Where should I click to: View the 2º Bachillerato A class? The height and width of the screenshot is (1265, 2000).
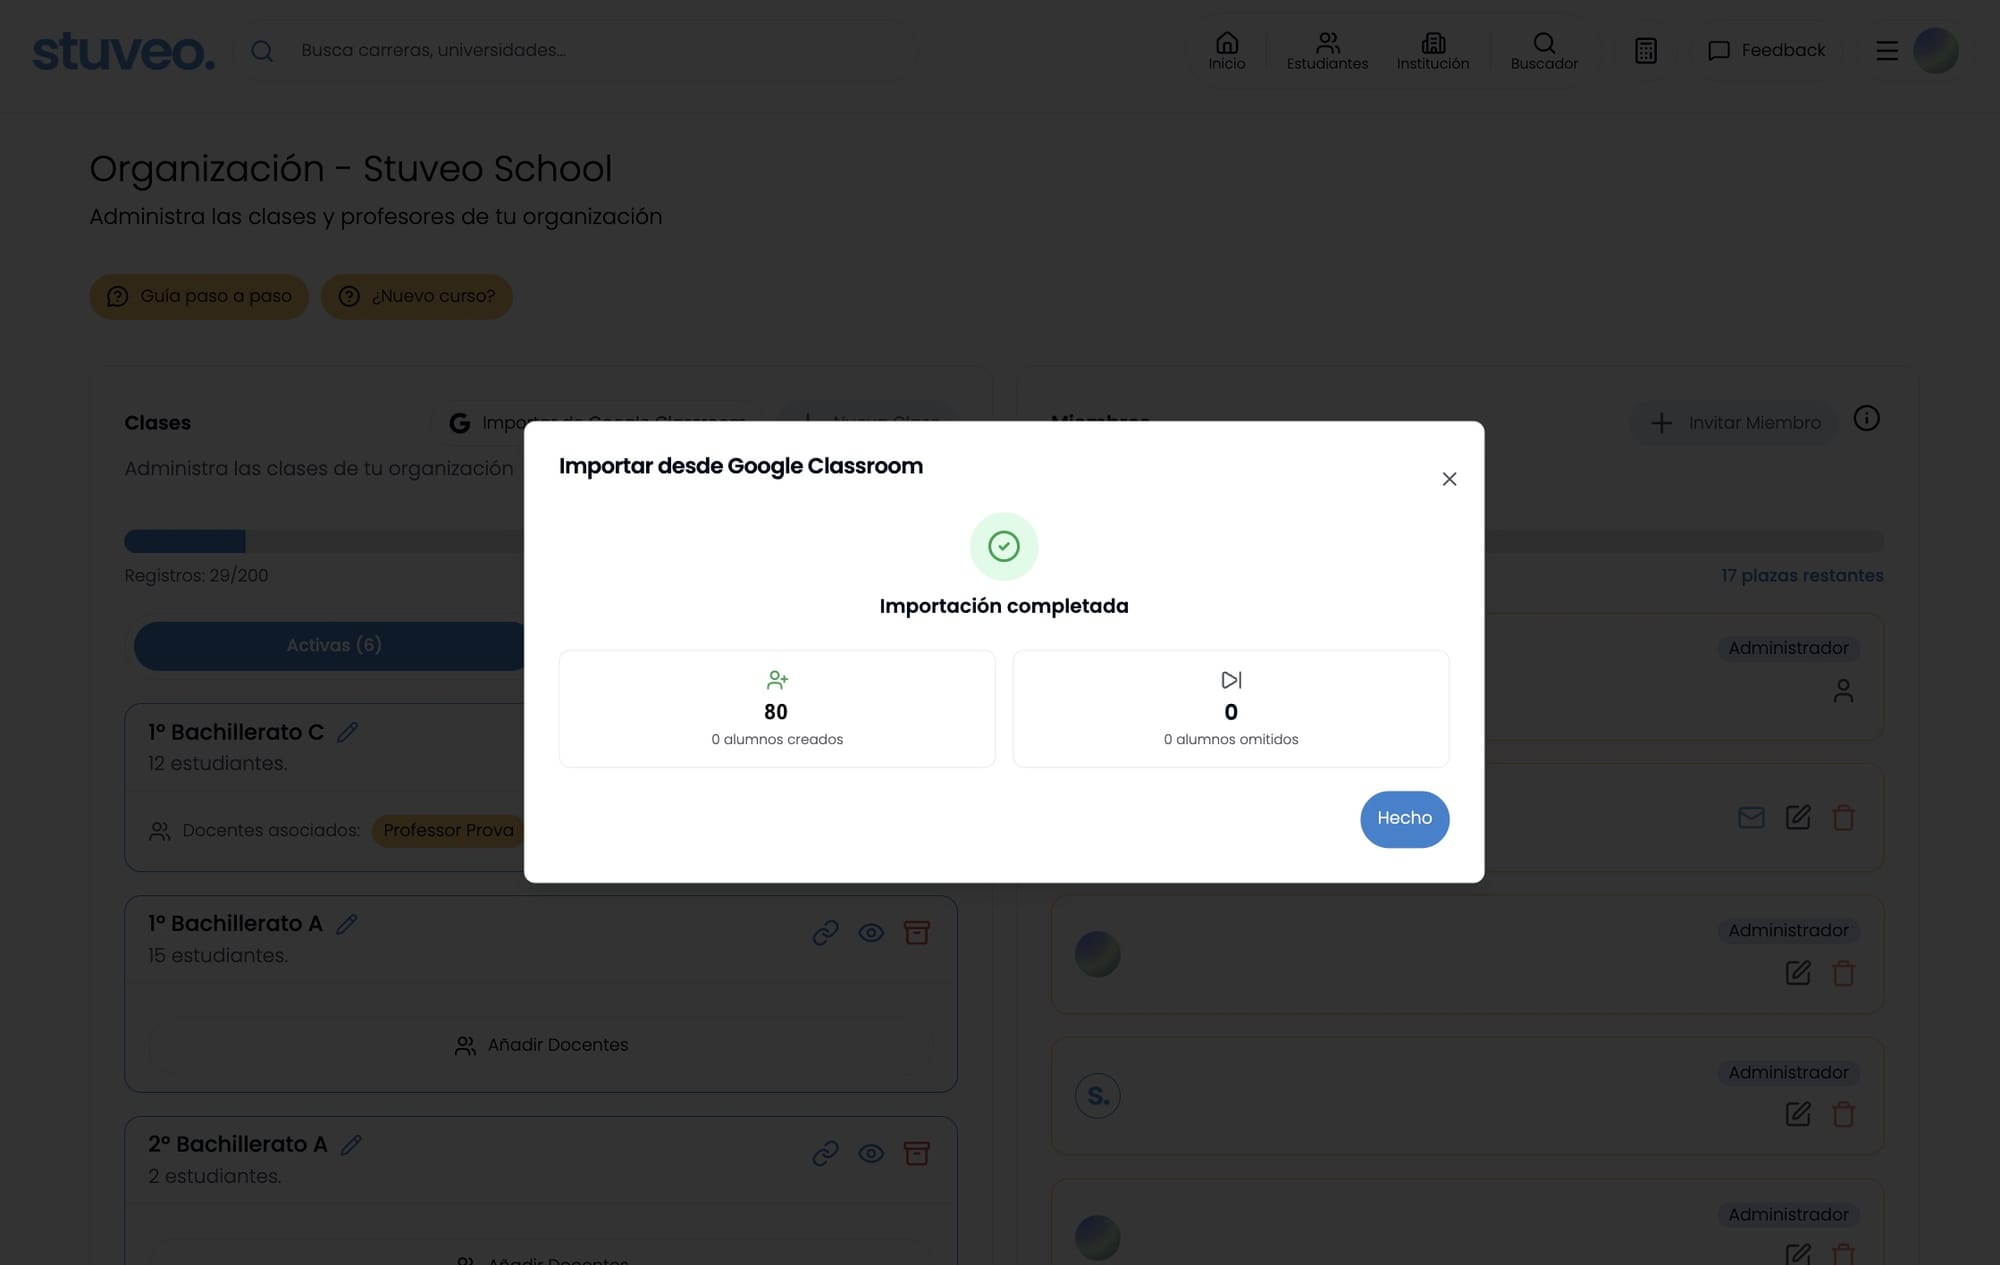pyautogui.click(x=871, y=1154)
